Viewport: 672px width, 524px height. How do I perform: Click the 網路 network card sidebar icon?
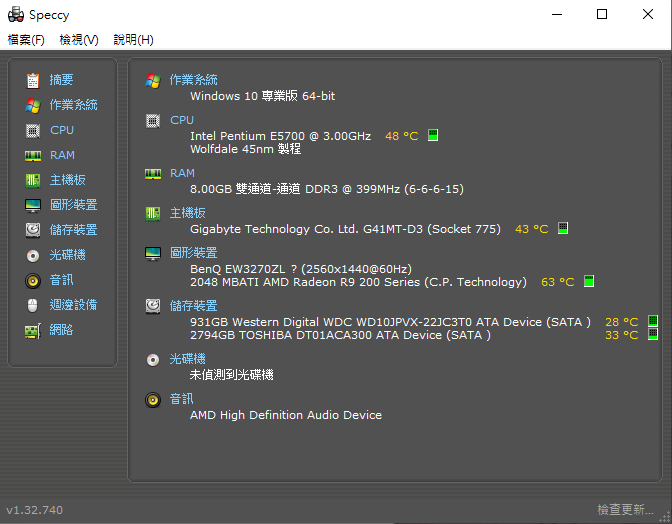[x=33, y=331]
